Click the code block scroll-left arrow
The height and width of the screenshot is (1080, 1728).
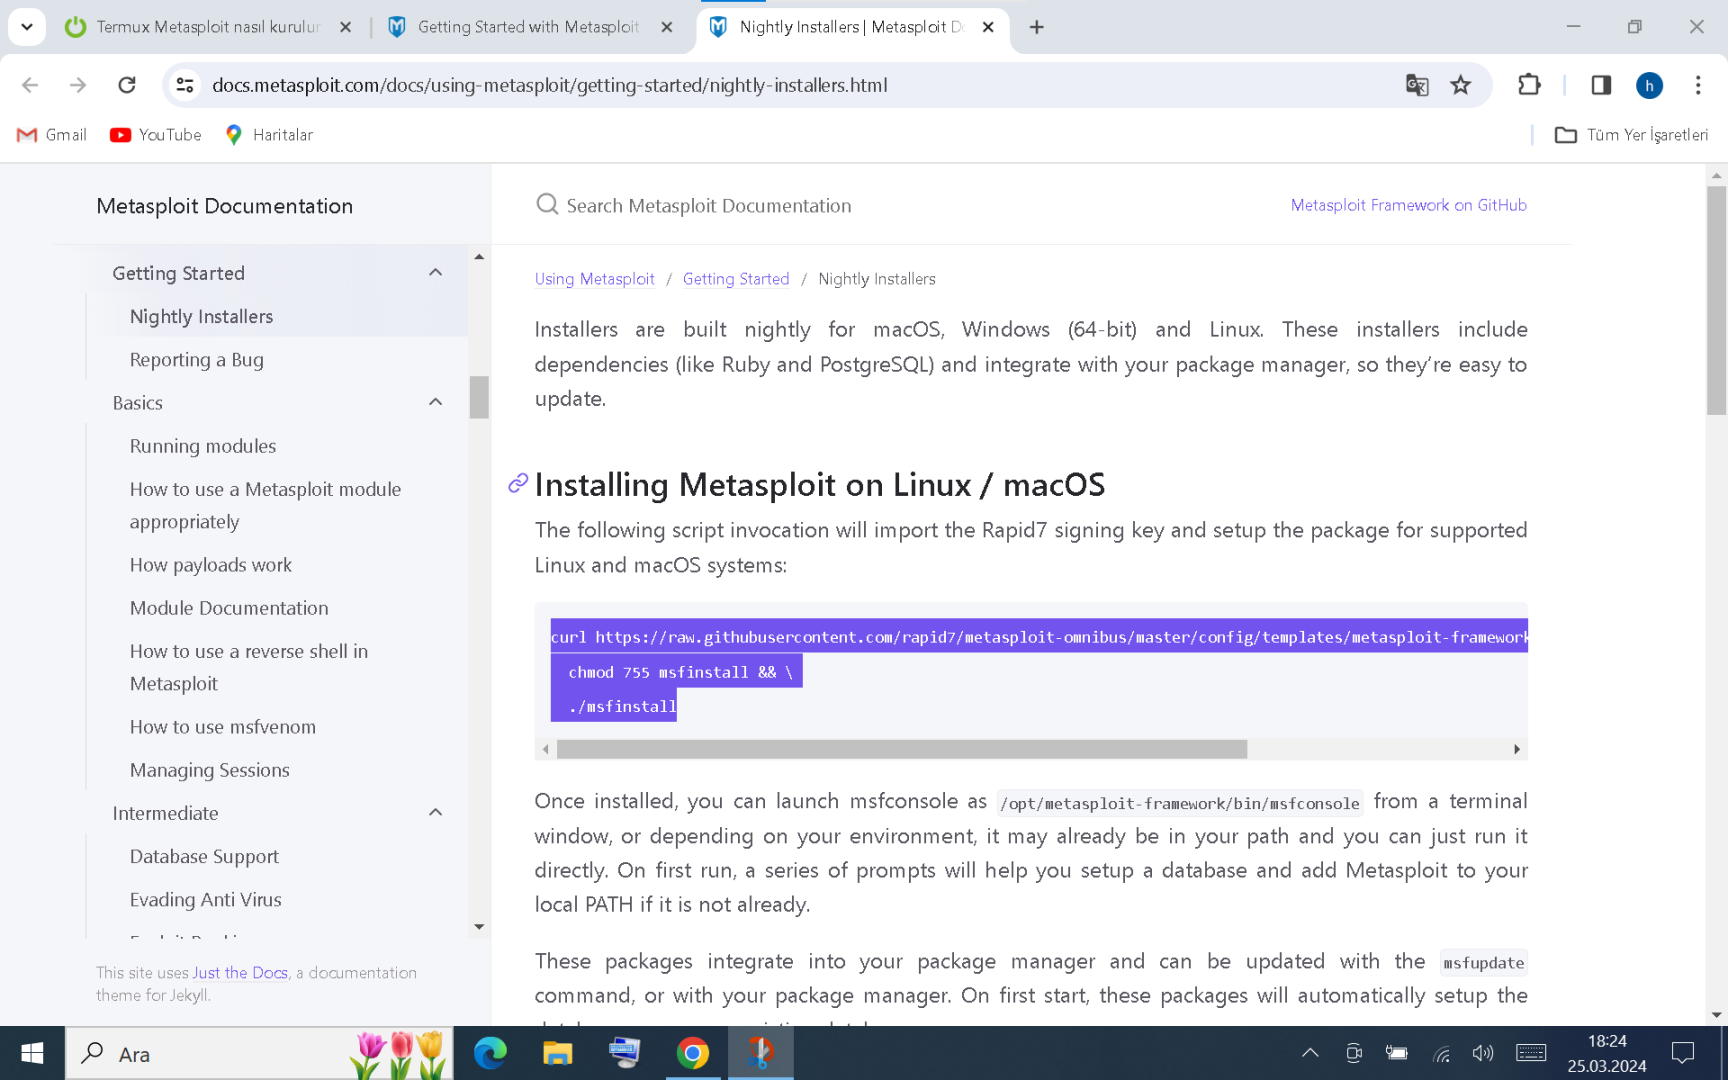coord(545,749)
